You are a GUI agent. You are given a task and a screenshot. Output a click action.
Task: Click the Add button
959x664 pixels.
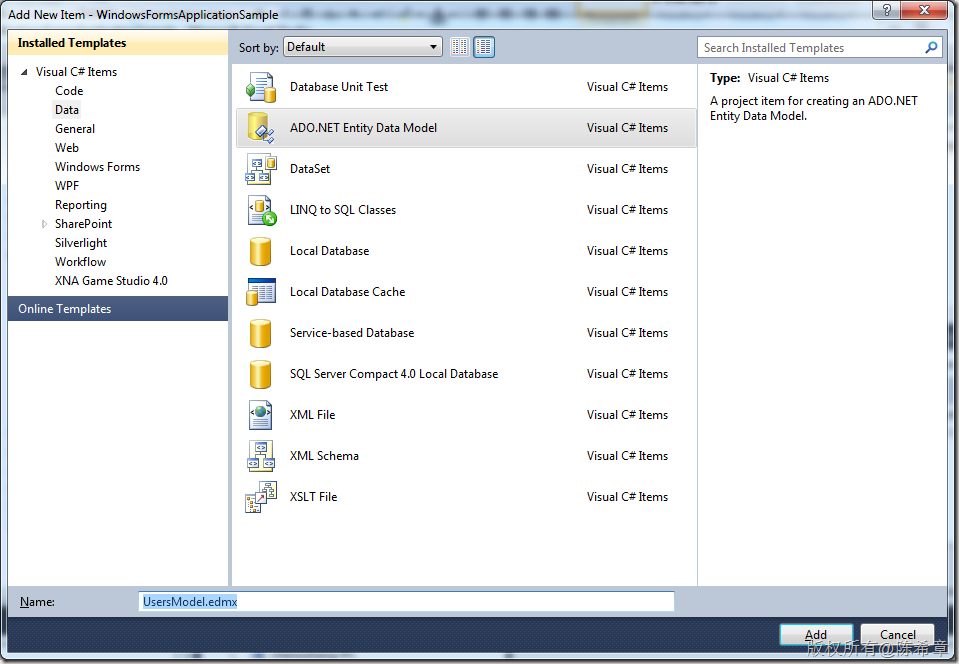(816, 635)
